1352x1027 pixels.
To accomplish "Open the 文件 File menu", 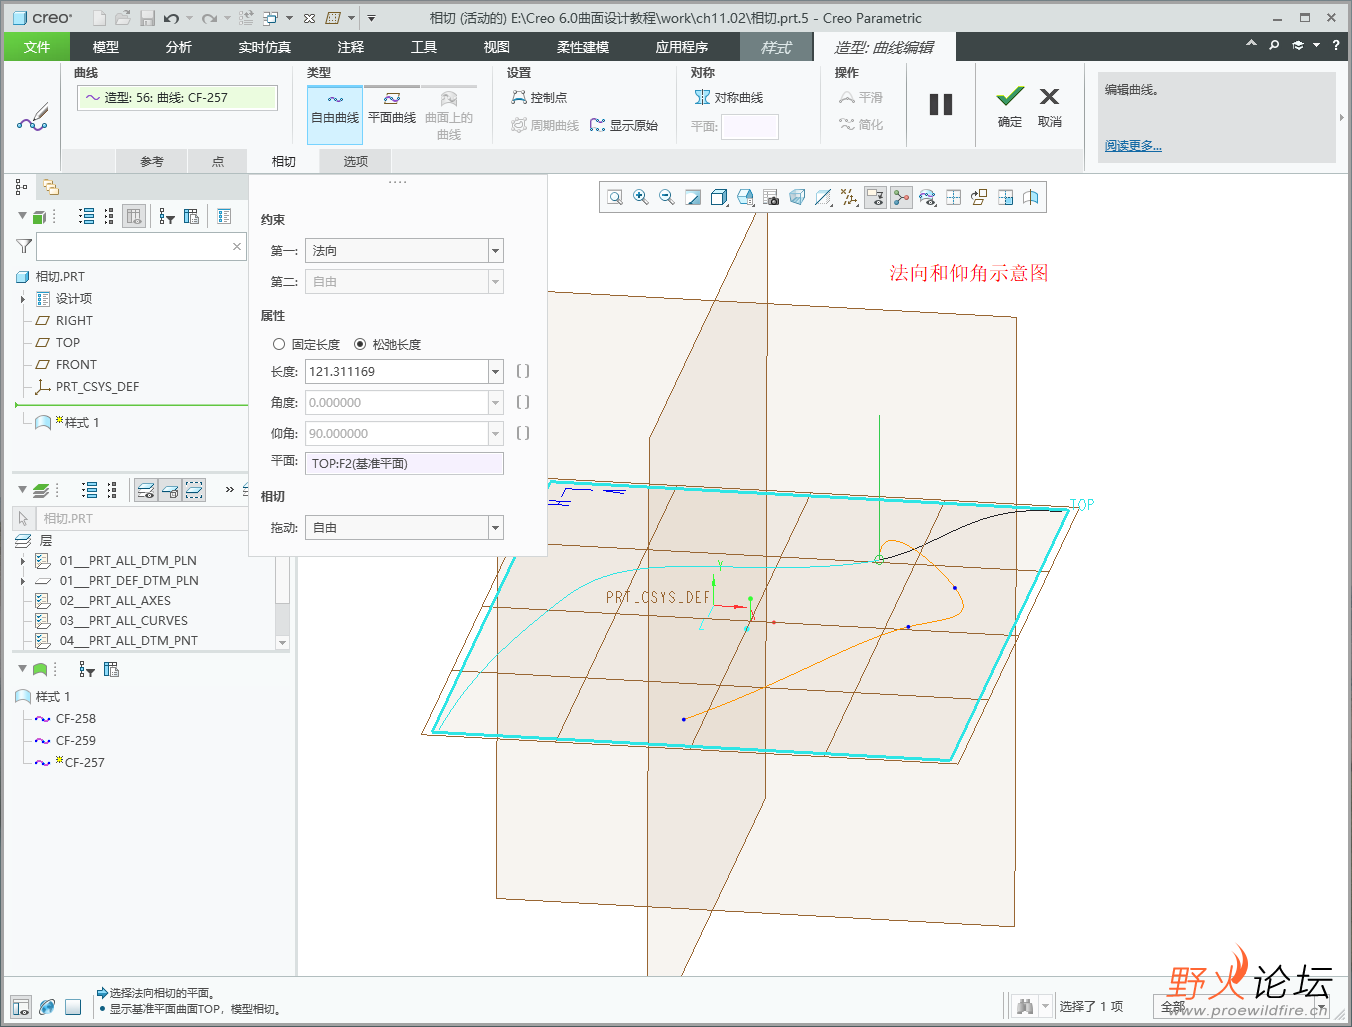I will 37,47.
